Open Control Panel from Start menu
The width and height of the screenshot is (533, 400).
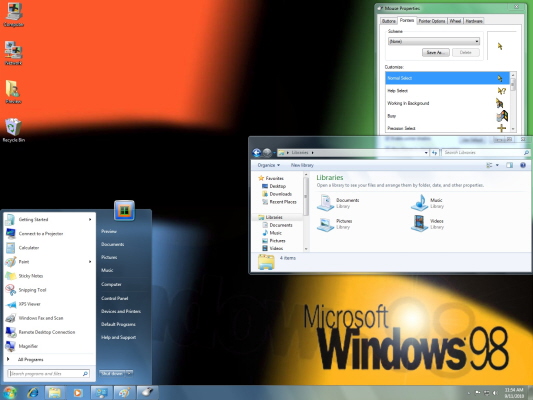pos(115,298)
